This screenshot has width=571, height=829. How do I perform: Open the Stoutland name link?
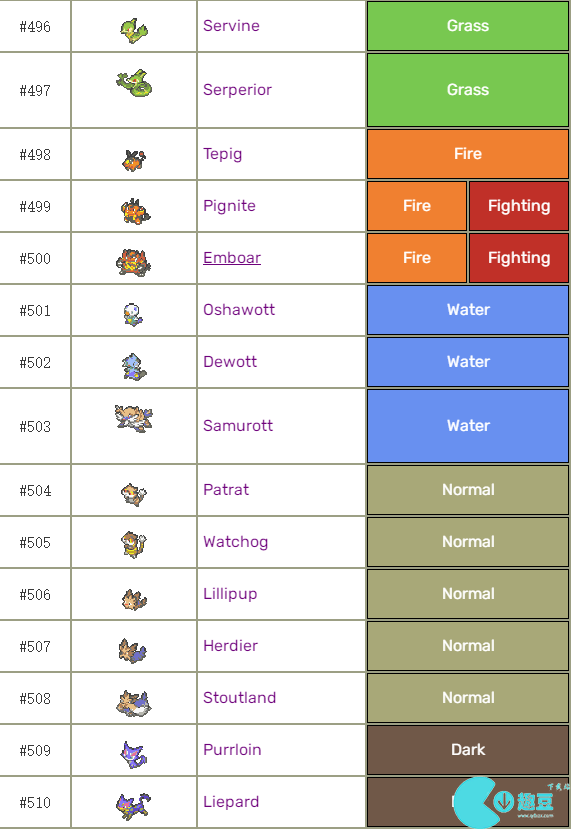tap(239, 697)
